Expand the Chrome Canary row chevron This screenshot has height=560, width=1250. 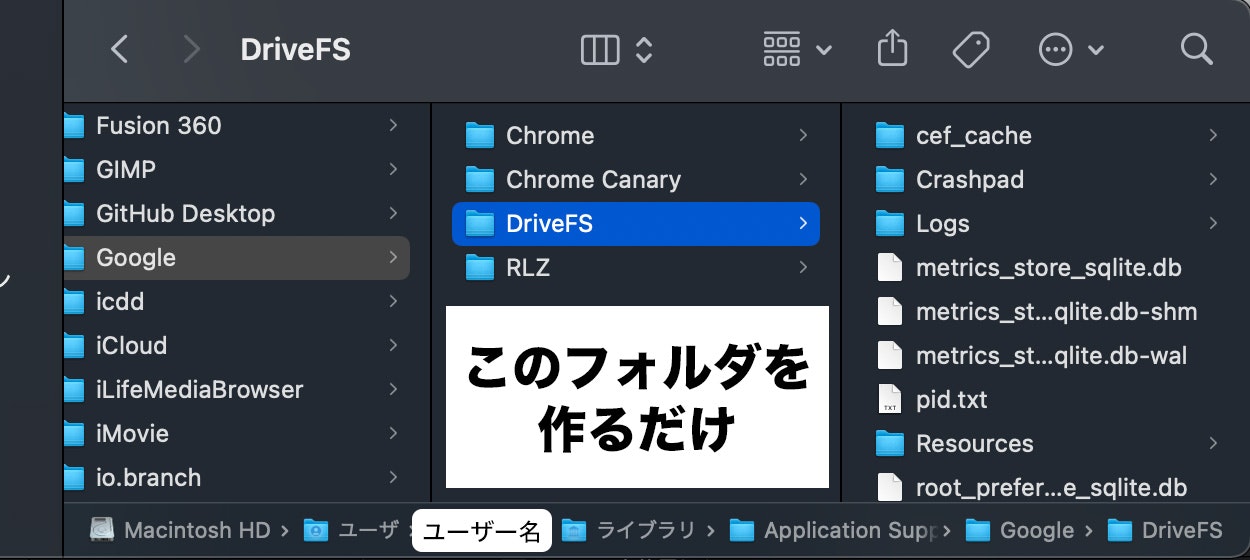click(x=803, y=179)
